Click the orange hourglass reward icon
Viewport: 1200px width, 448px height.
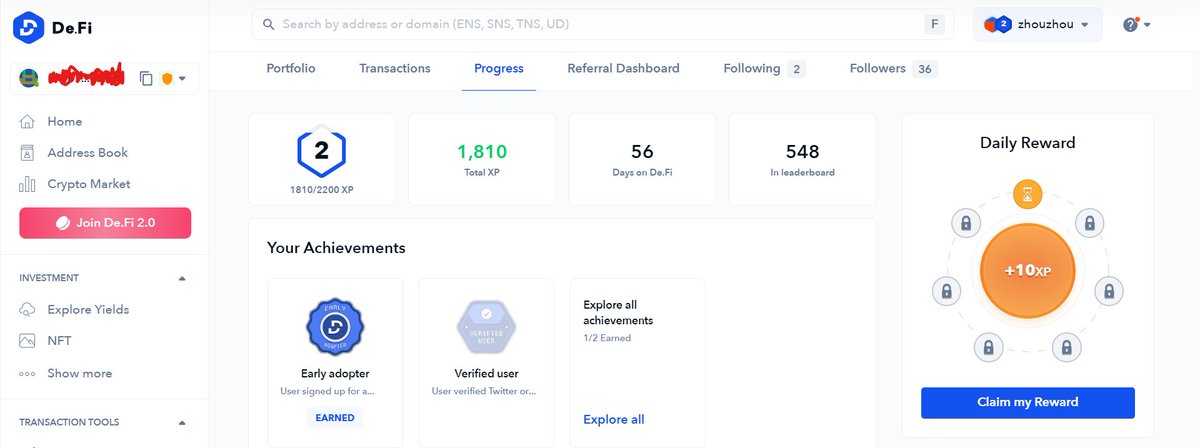click(x=1027, y=194)
